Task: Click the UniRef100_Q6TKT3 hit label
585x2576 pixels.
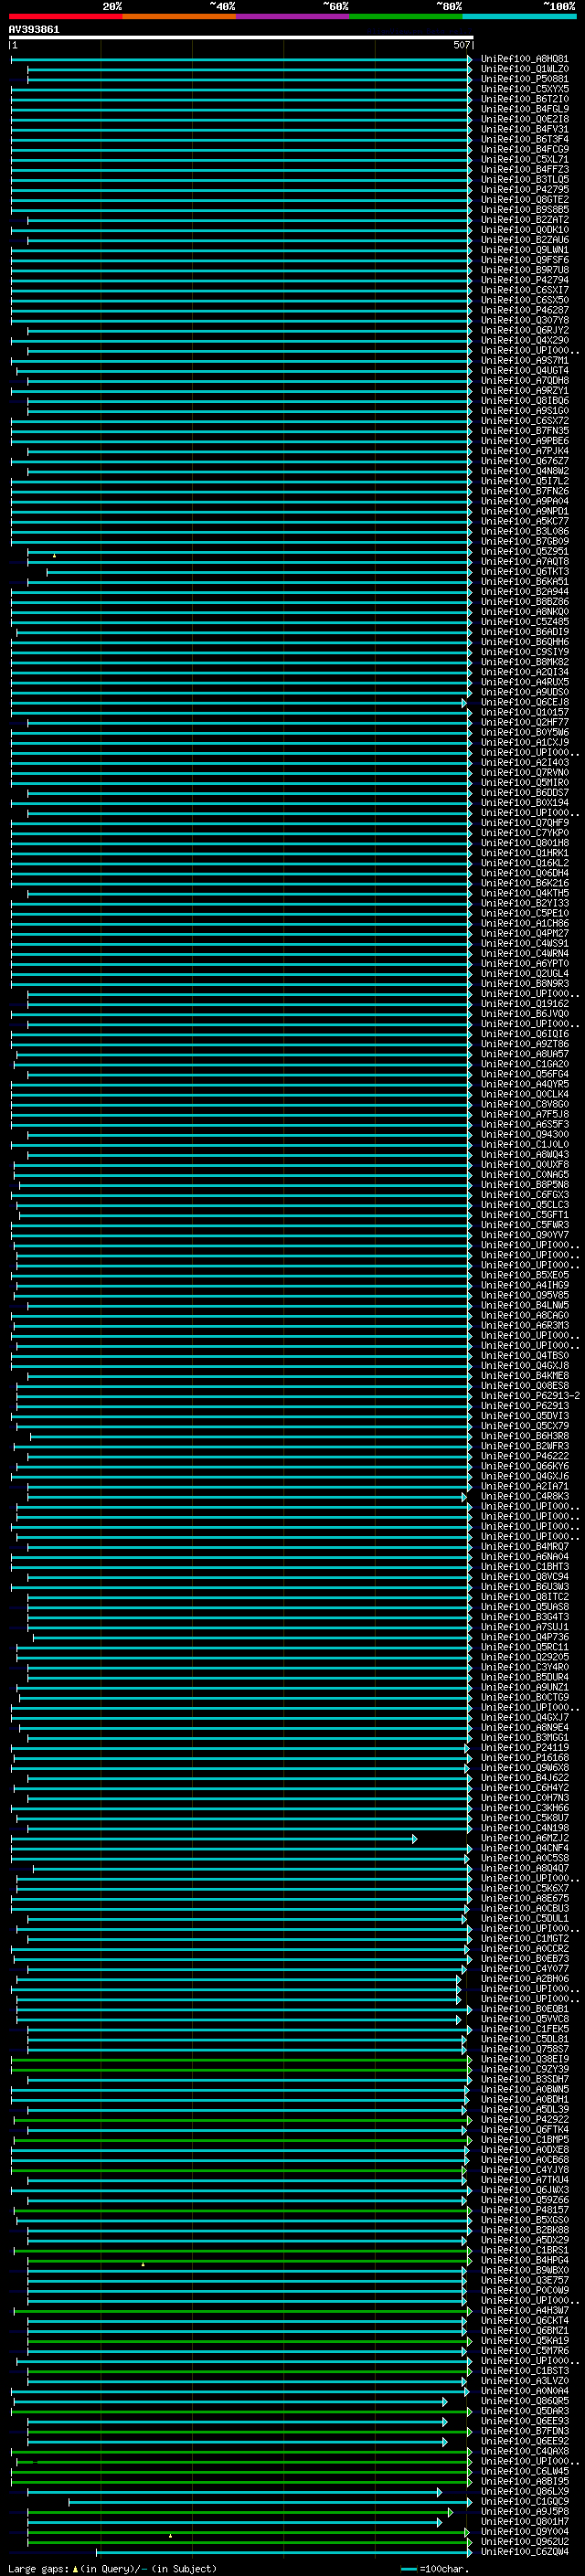Action: point(525,572)
